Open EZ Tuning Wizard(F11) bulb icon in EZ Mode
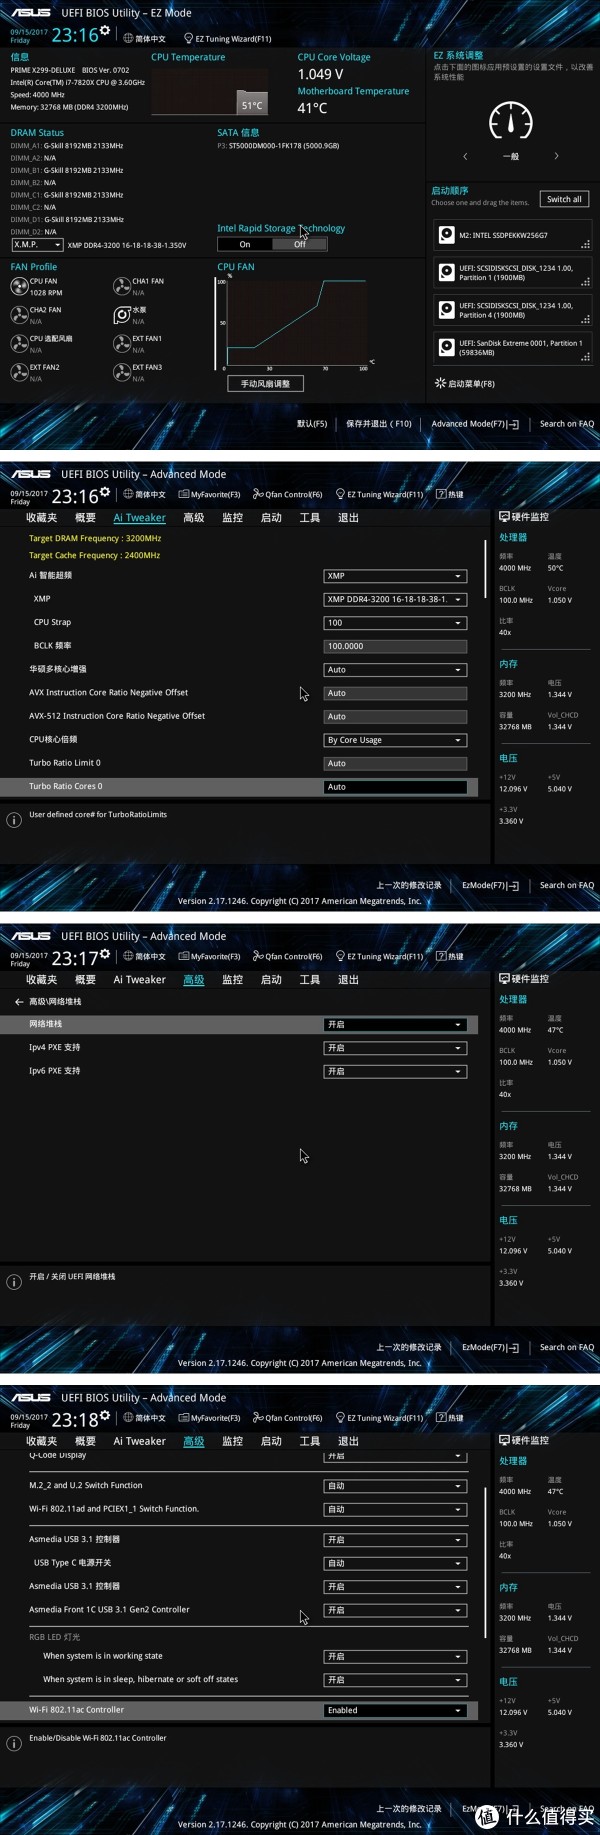Image resolution: width=600 pixels, height=1835 pixels. (188, 39)
